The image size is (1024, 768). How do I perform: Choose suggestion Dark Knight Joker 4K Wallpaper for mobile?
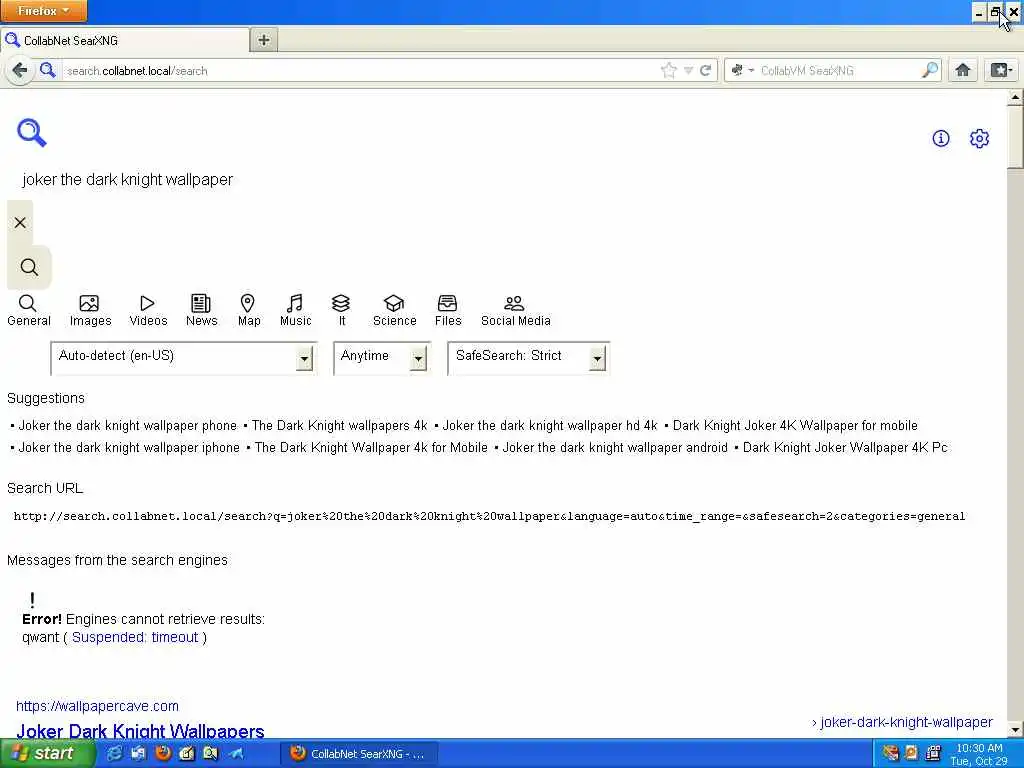pyautogui.click(x=795, y=426)
